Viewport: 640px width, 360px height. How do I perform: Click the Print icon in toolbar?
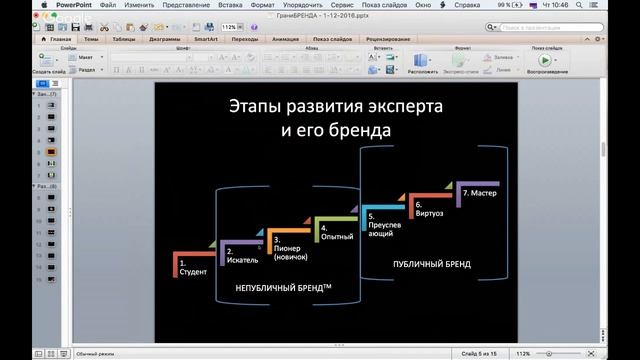[x=88, y=27]
